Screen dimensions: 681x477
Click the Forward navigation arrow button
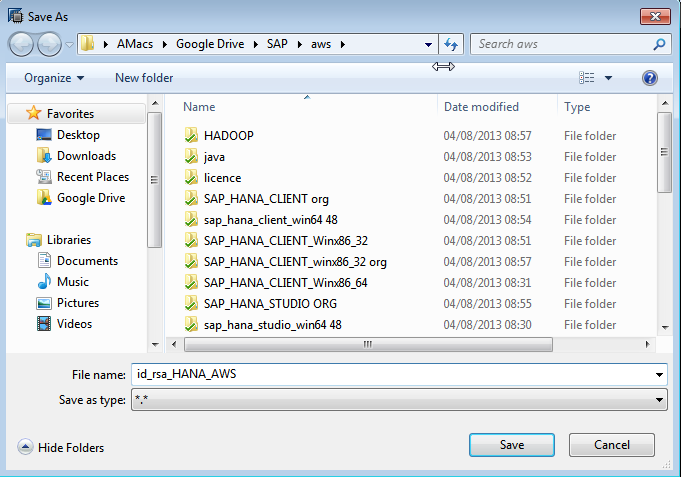point(49,44)
